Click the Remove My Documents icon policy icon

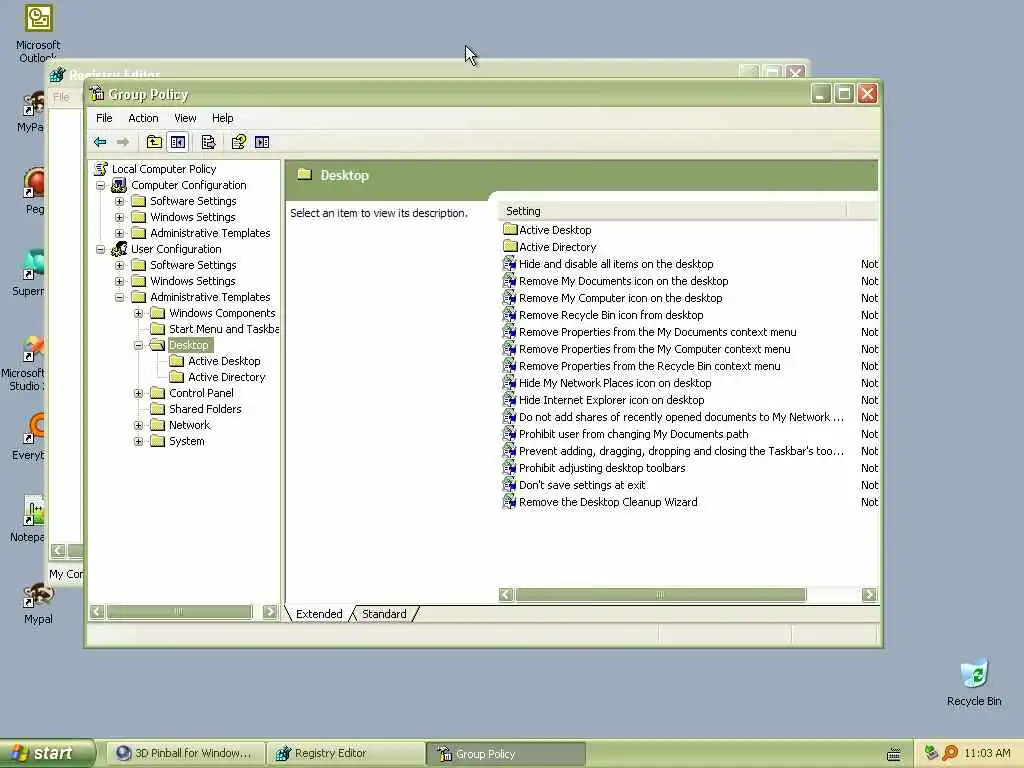tap(509, 281)
